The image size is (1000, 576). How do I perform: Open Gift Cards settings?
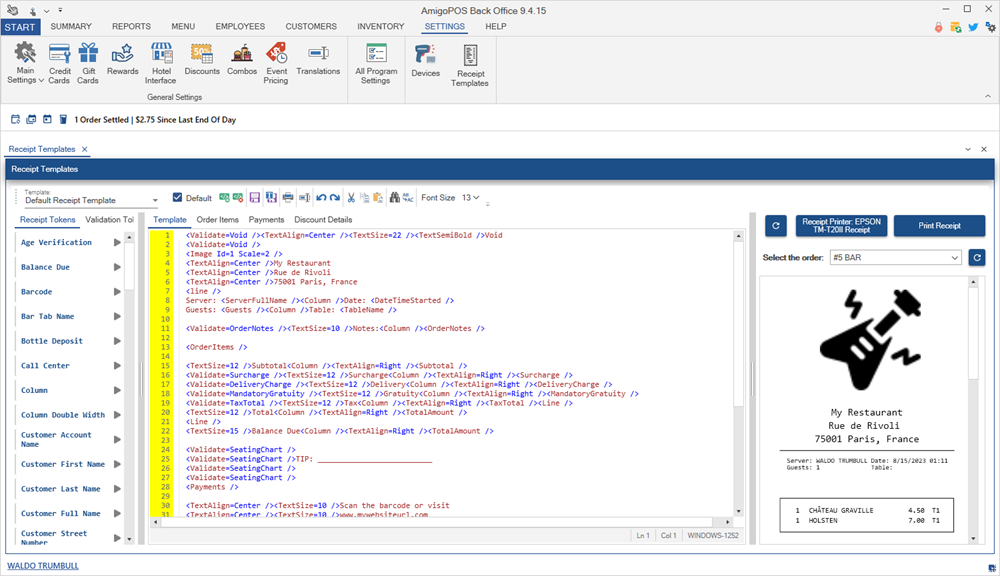point(88,63)
